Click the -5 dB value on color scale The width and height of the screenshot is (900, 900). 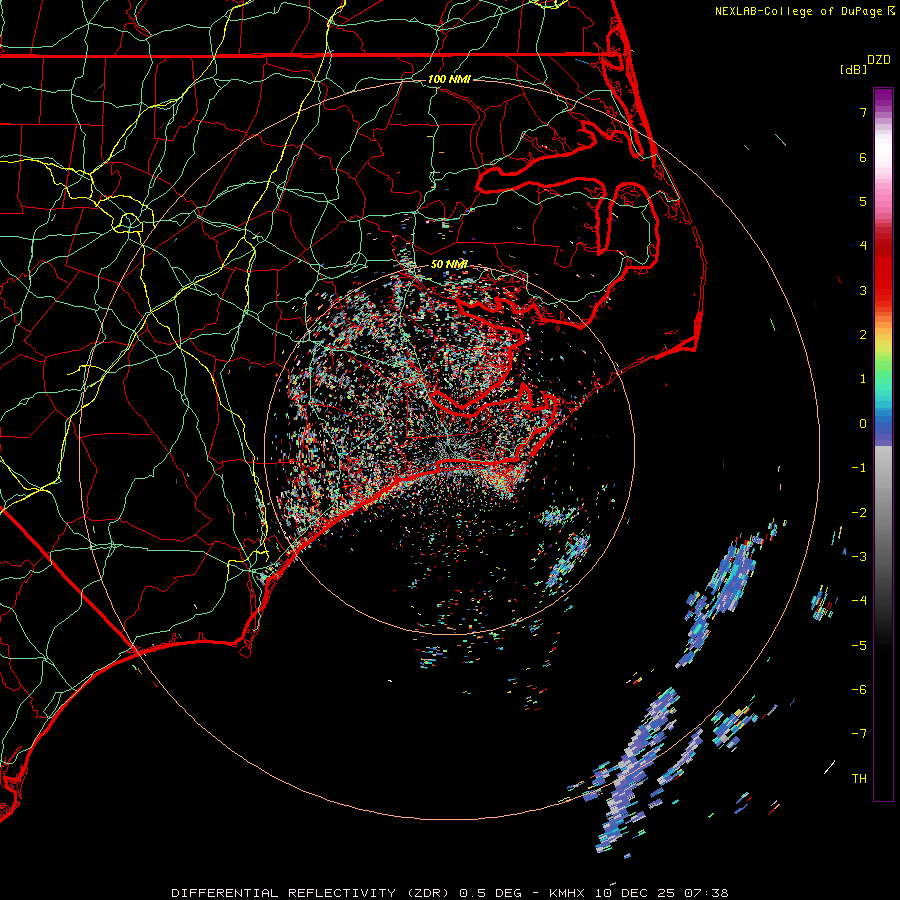(x=859, y=646)
